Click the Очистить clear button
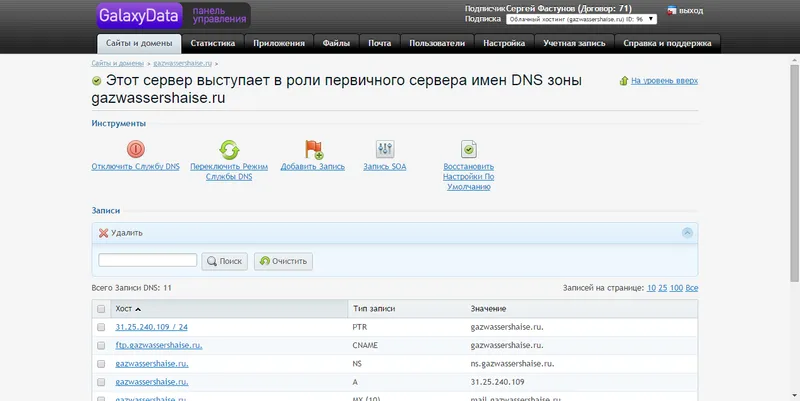Image resolution: width=800 pixels, height=401 pixels. (283, 261)
